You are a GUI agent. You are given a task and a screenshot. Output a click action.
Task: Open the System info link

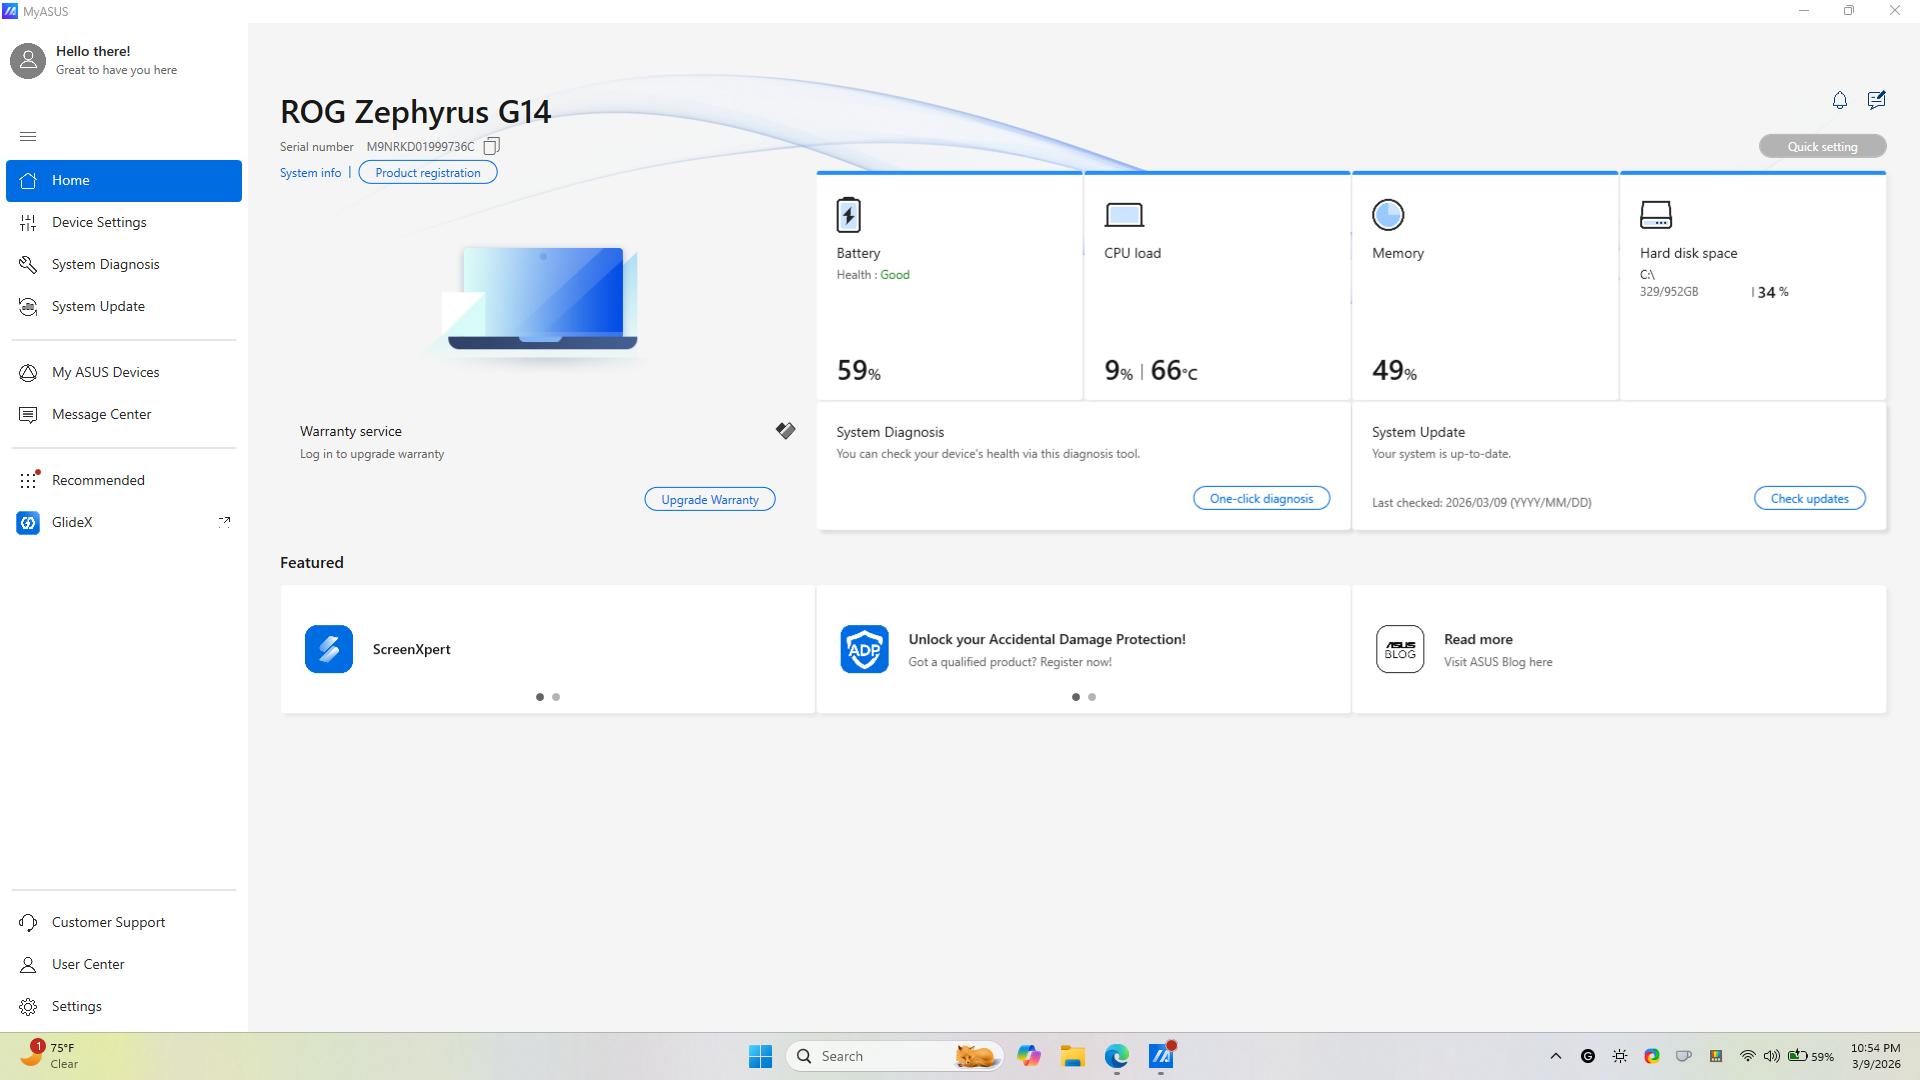310,173
